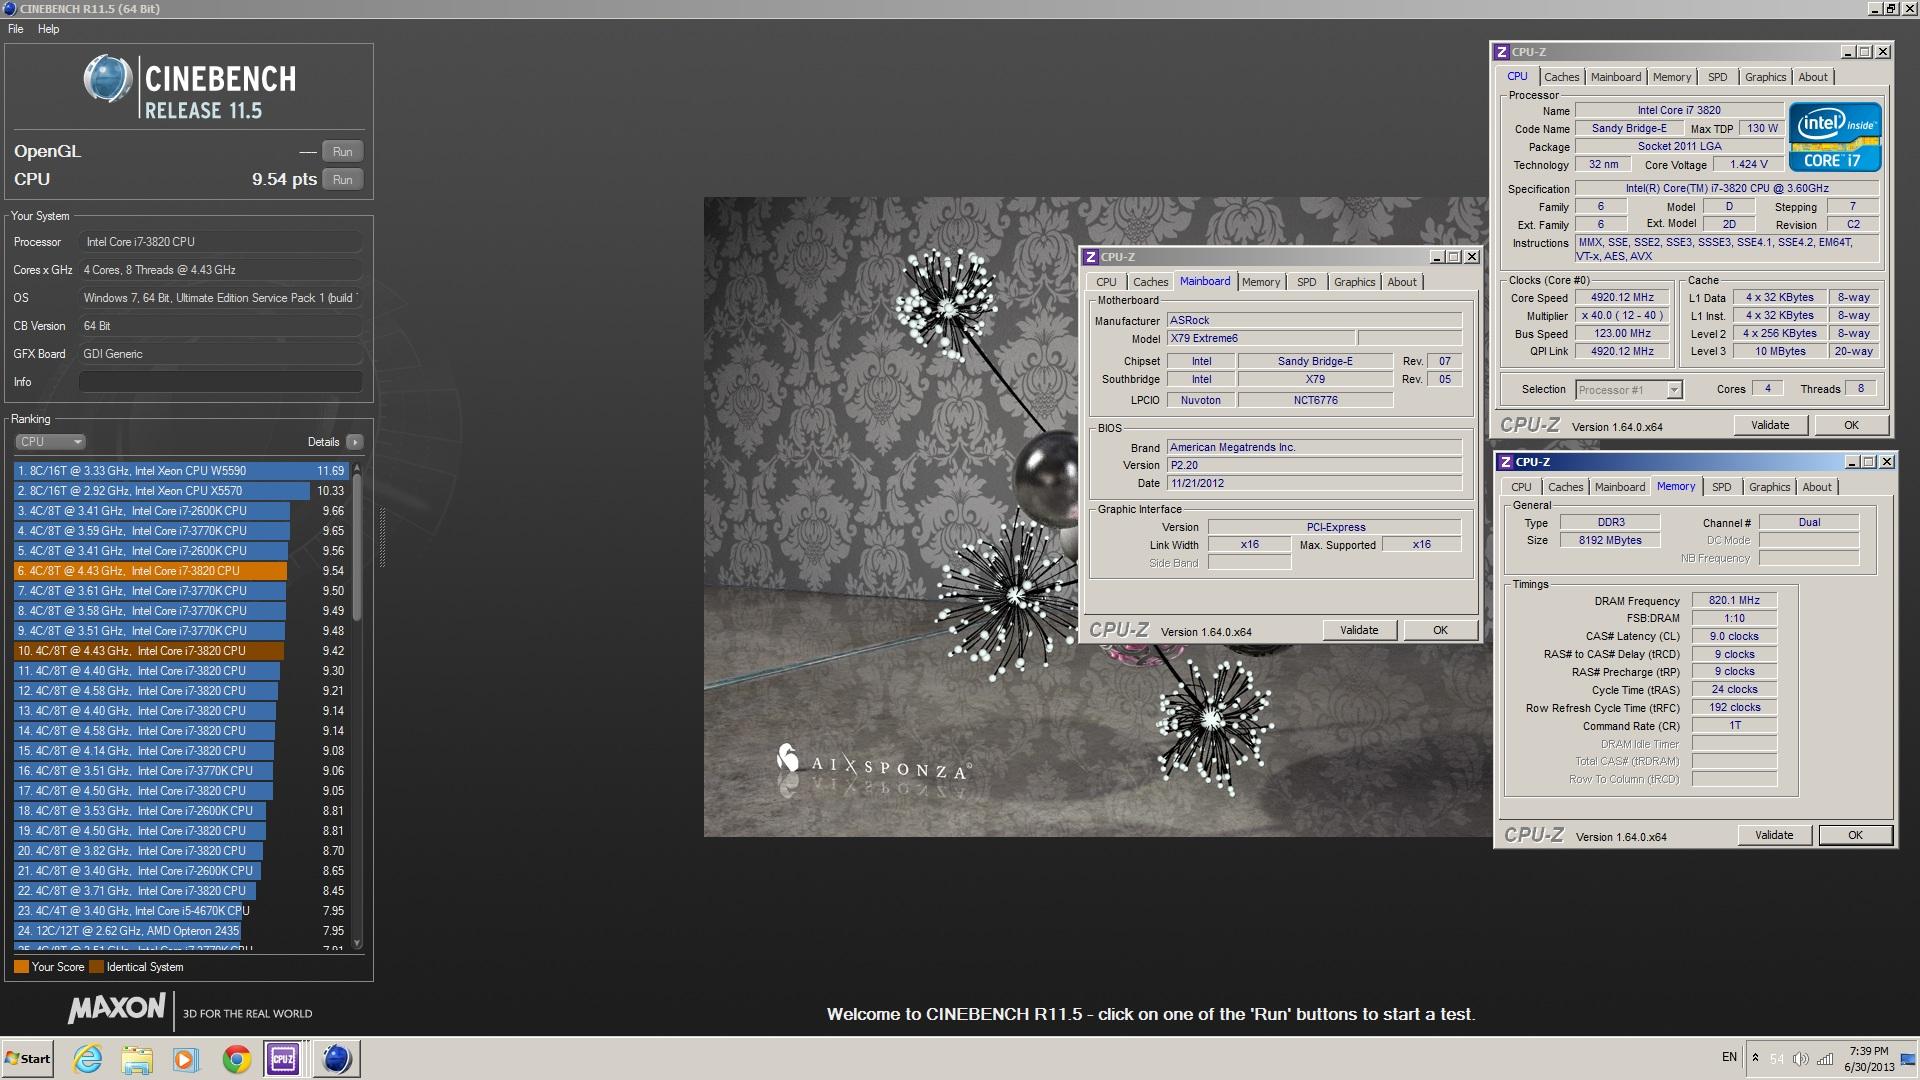The image size is (1920, 1080).
Task: Open the File menu
Action: click(x=16, y=29)
